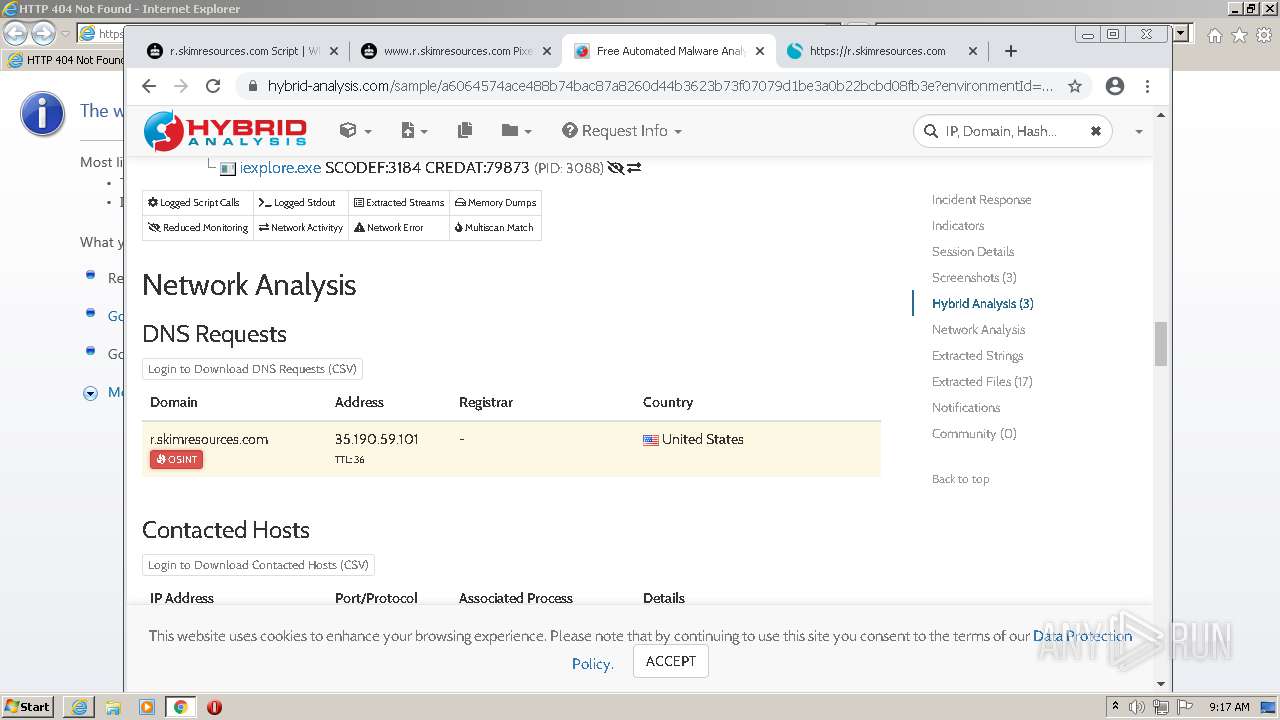The height and width of the screenshot is (720, 1280).
Task: Go to Community (0) section
Action: click(x=974, y=434)
